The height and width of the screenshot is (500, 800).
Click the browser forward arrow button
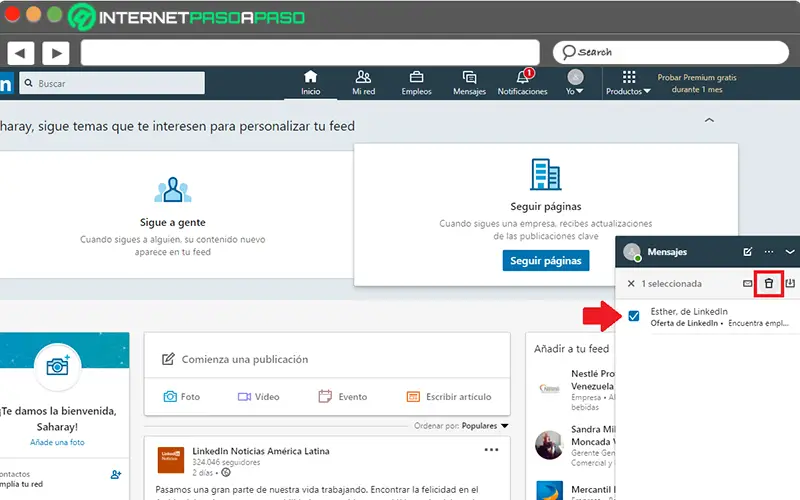click(56, 53)
